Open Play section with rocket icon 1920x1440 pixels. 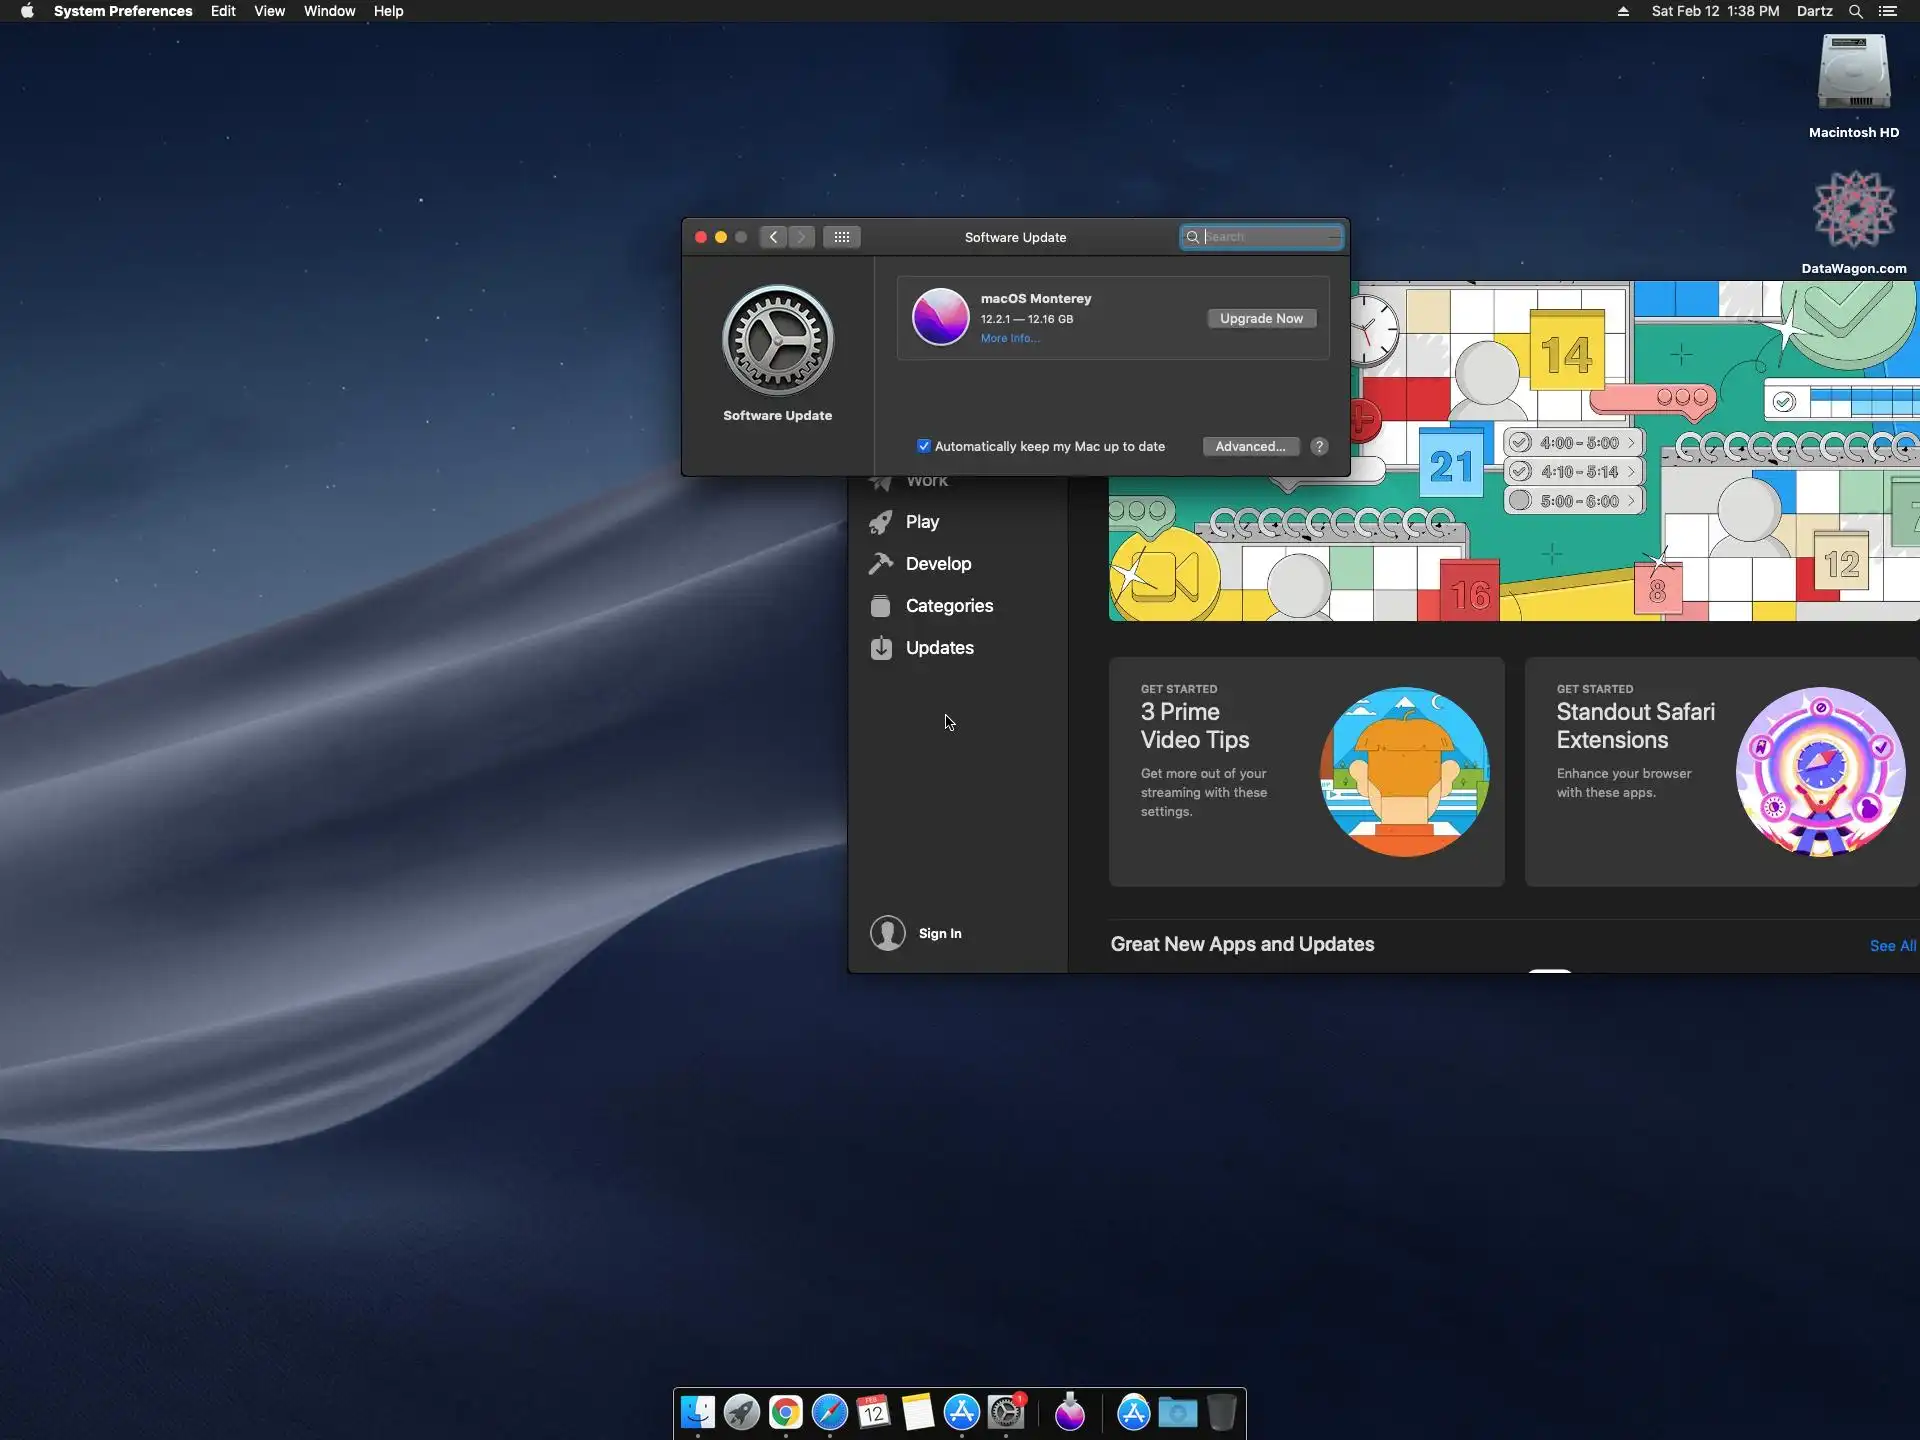pos(921,522)
